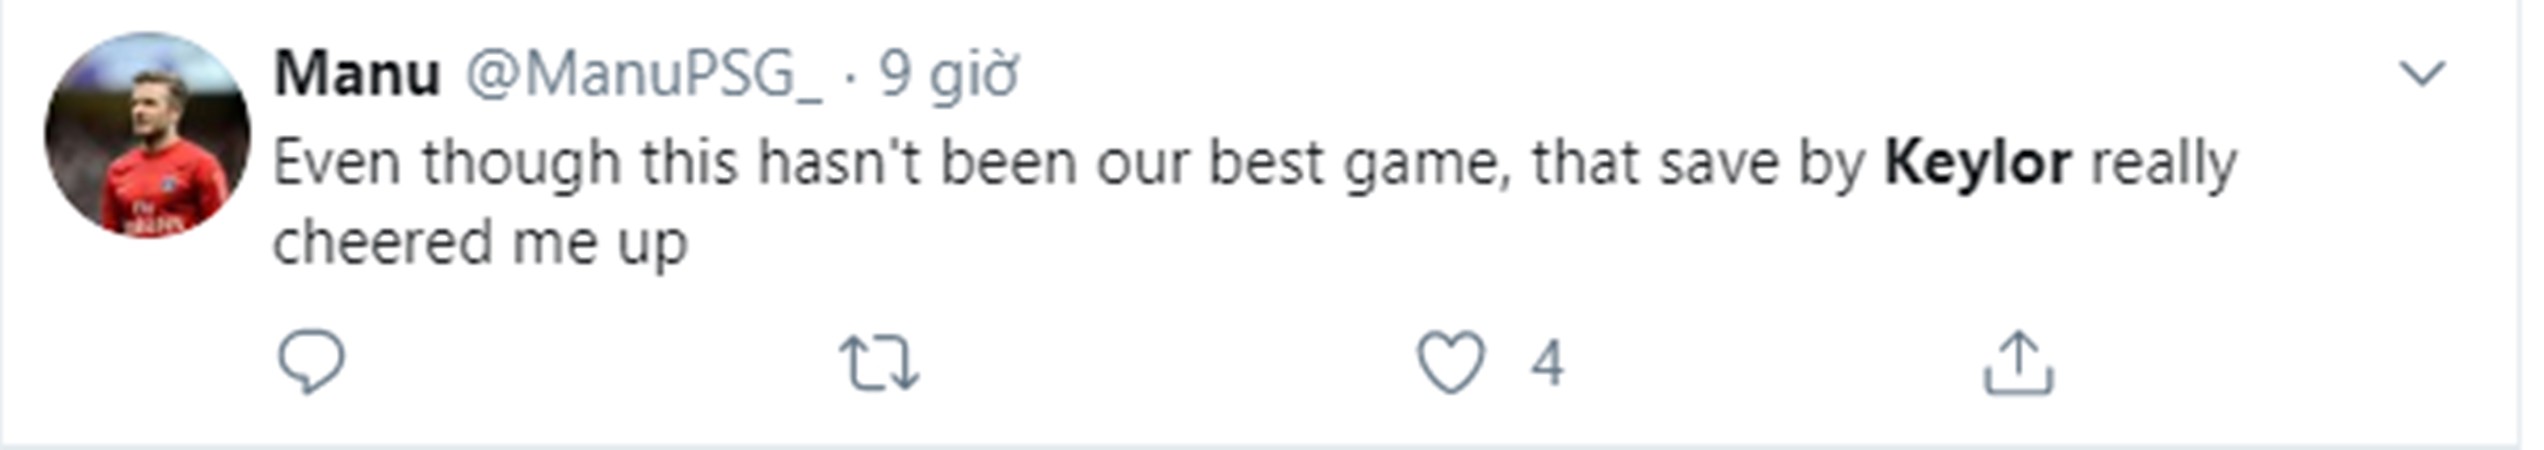Click the words "Even though" in the tweet
The image size is (2544, 450).
446,163
